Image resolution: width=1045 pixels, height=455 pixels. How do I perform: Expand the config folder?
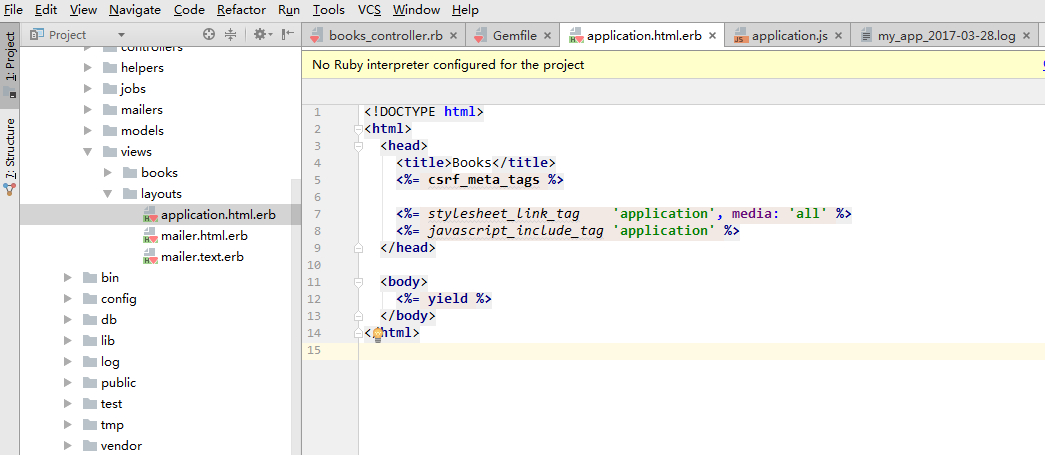tap(67, 299)
